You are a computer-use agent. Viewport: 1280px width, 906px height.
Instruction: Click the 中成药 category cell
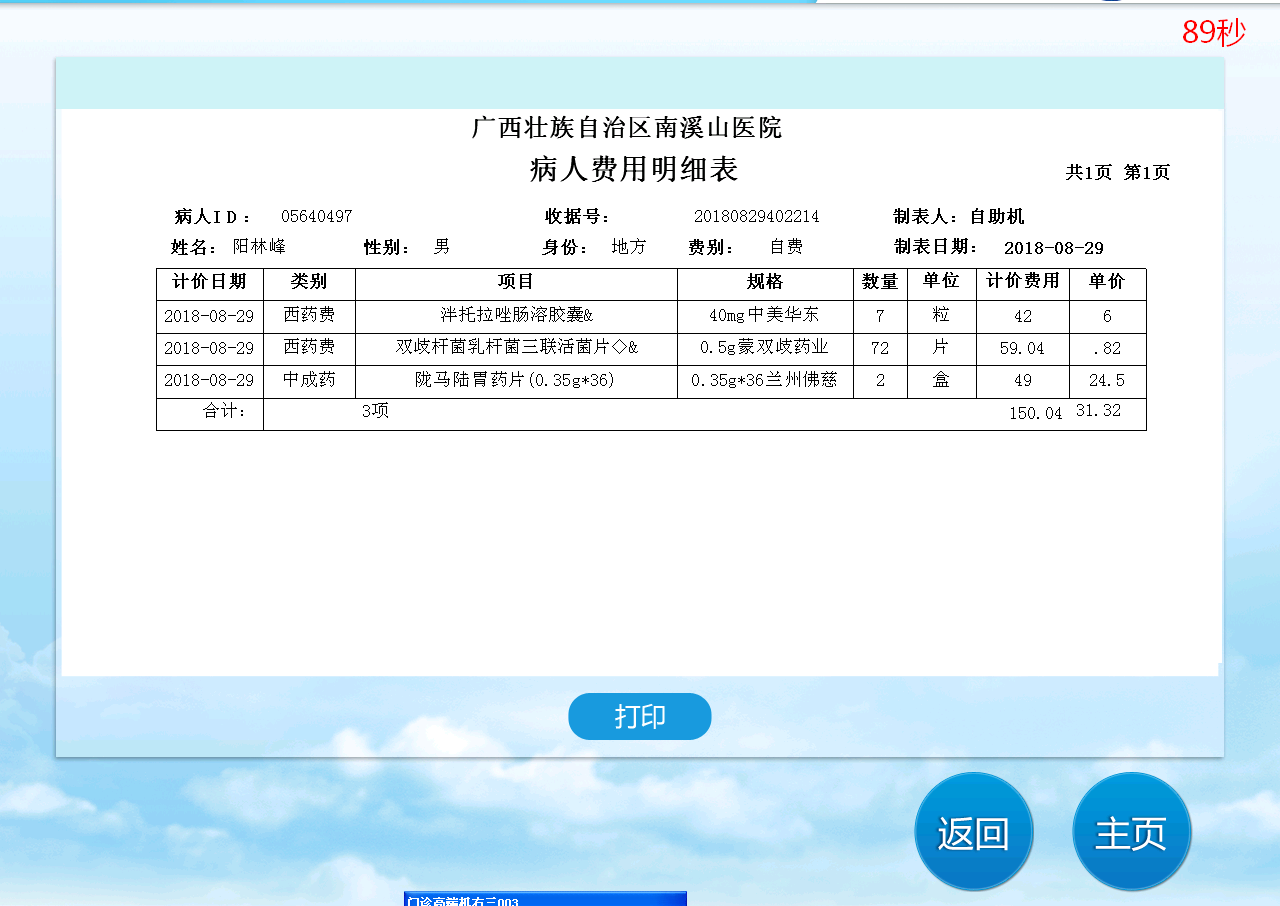(309, 381)
